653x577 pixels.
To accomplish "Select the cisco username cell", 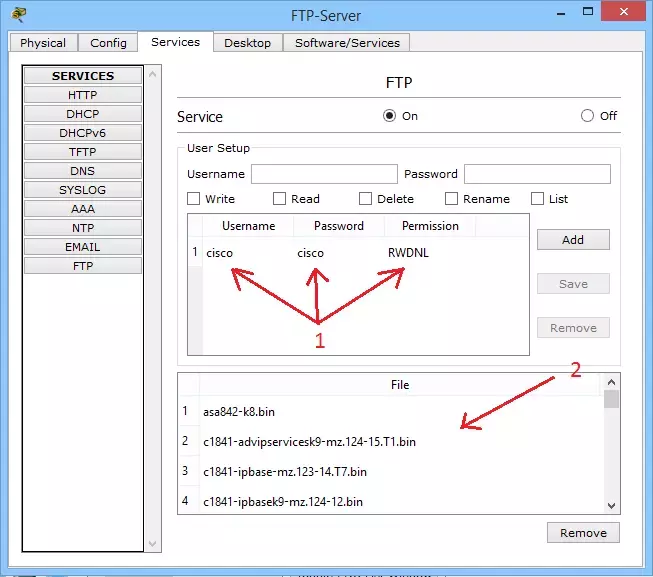I will tap(248, 253).
